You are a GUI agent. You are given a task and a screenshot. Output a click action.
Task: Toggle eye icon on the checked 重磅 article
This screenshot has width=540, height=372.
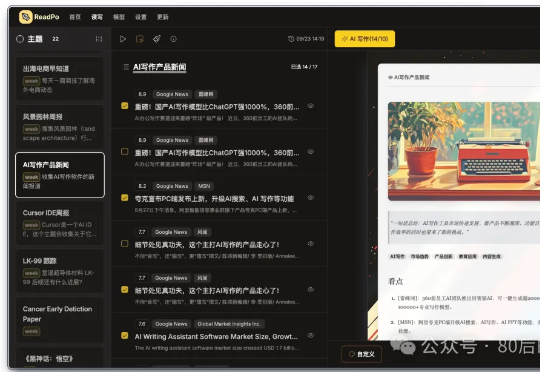tap(311, 106)
